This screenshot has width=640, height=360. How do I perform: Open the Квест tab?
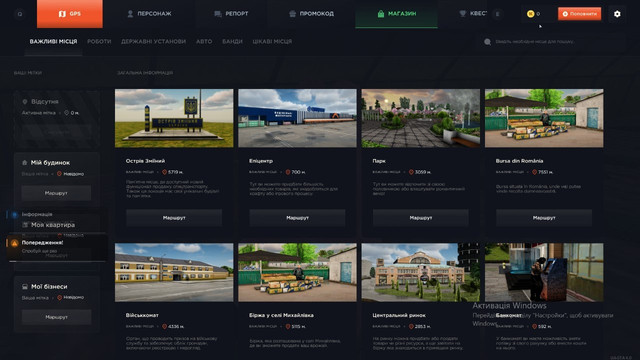[x=472, y=14]
